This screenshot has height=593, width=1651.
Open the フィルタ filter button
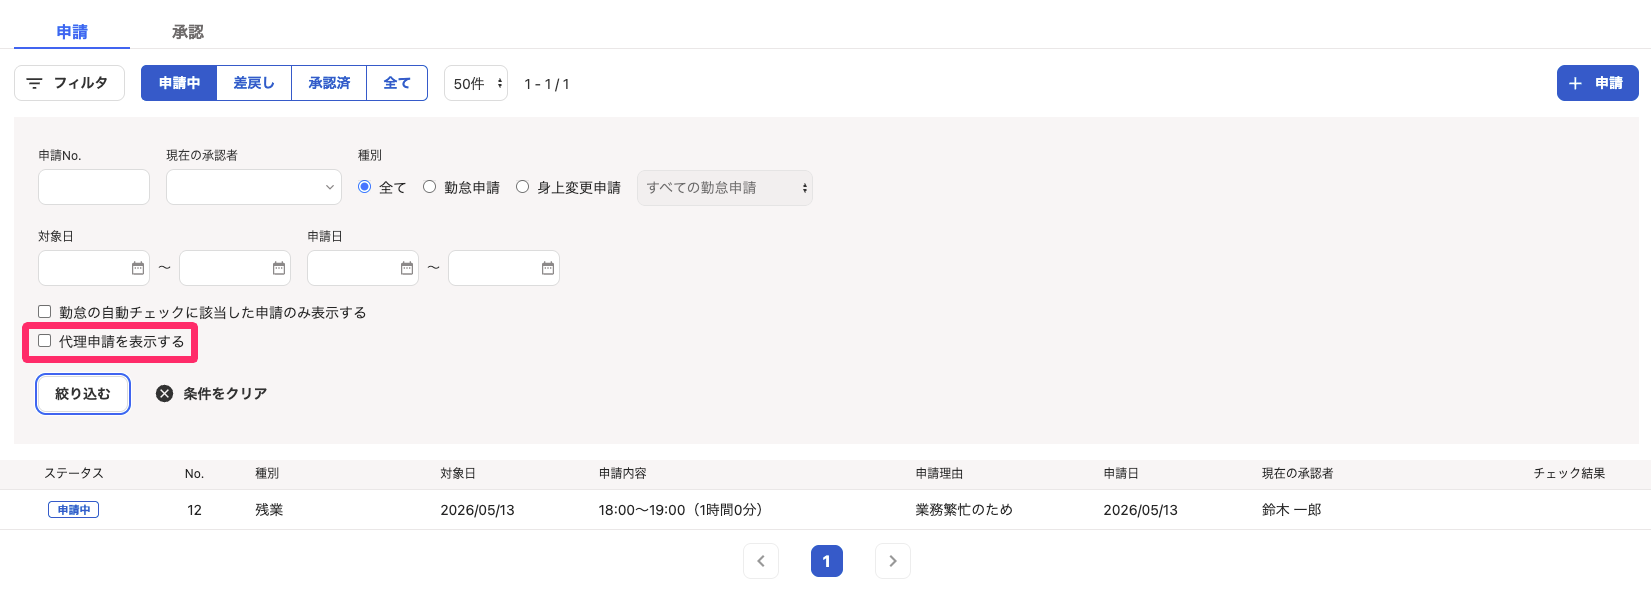tap(69, 83)
